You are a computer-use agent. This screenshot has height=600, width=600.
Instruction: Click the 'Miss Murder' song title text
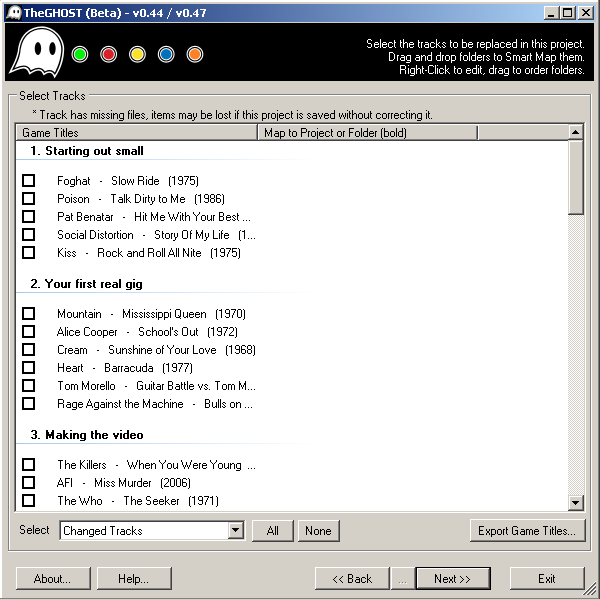click(x=122, y=483)
